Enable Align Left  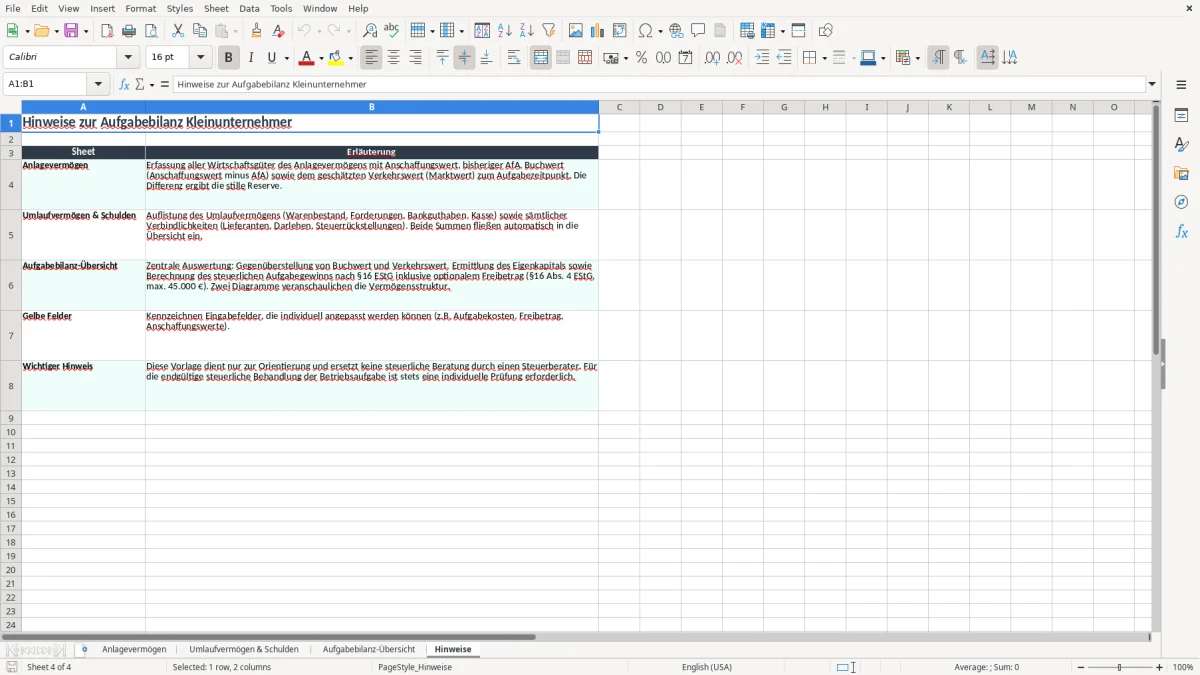372,58
